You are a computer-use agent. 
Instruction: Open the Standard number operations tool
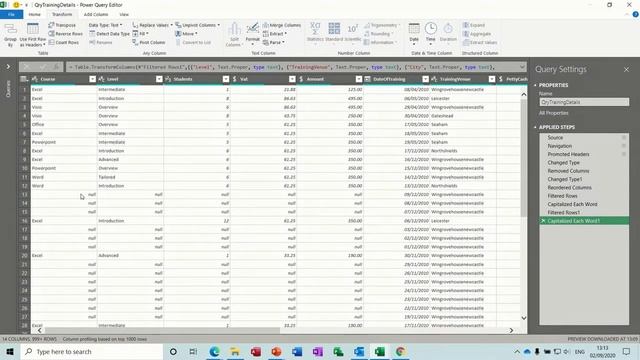tap(334, 33)
